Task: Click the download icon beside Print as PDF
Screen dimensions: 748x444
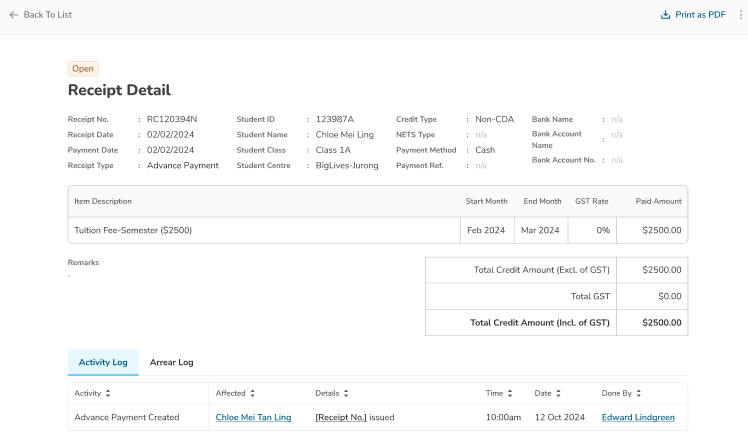Action: [x=665, y=15]
